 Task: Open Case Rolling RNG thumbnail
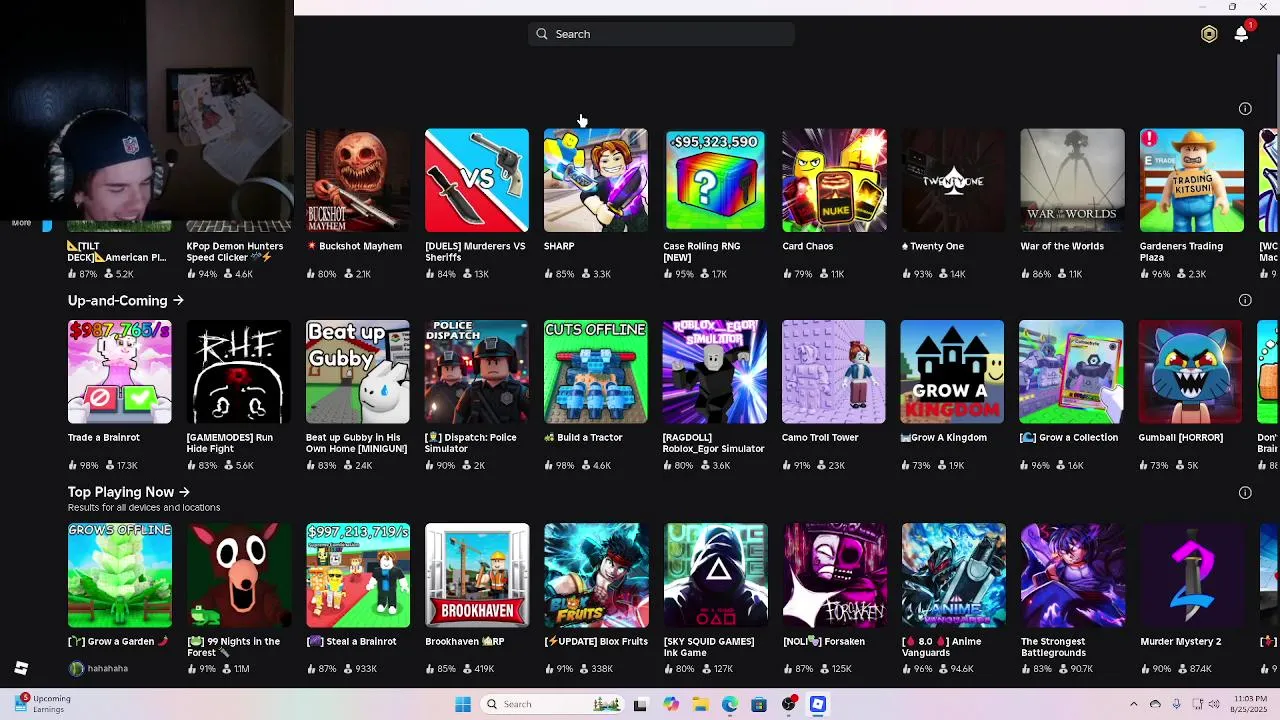pyautogui.click(x=715, y=180)
